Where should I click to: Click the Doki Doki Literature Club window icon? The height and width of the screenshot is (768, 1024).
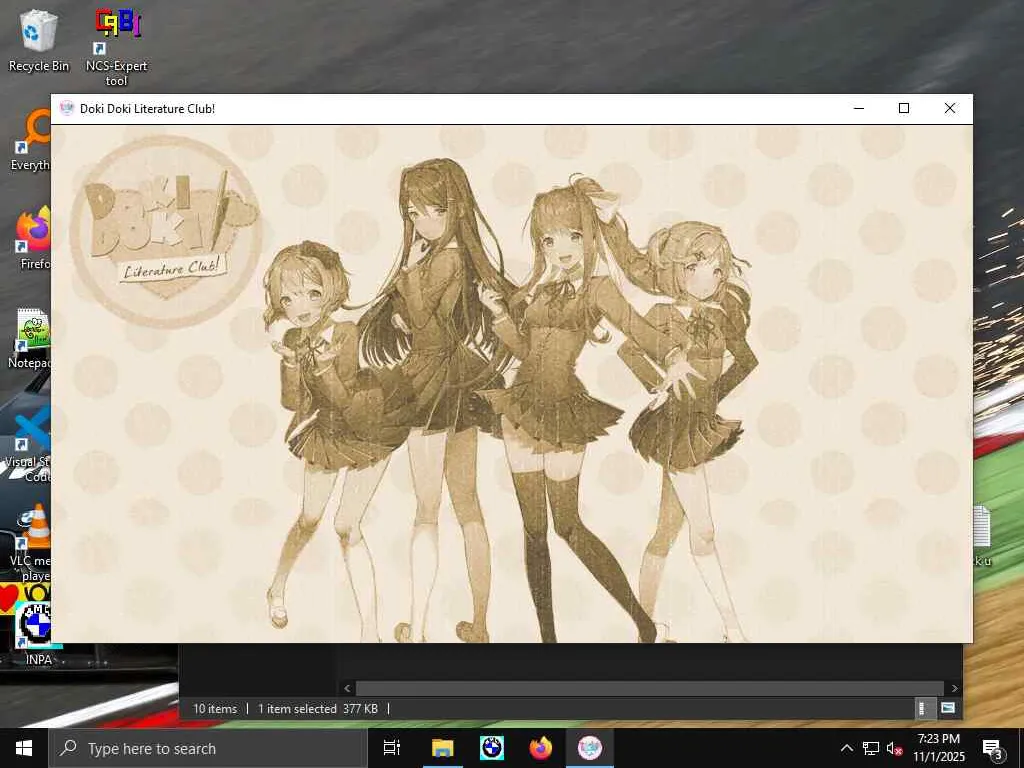pyautogui.click(x=67, y=108)
